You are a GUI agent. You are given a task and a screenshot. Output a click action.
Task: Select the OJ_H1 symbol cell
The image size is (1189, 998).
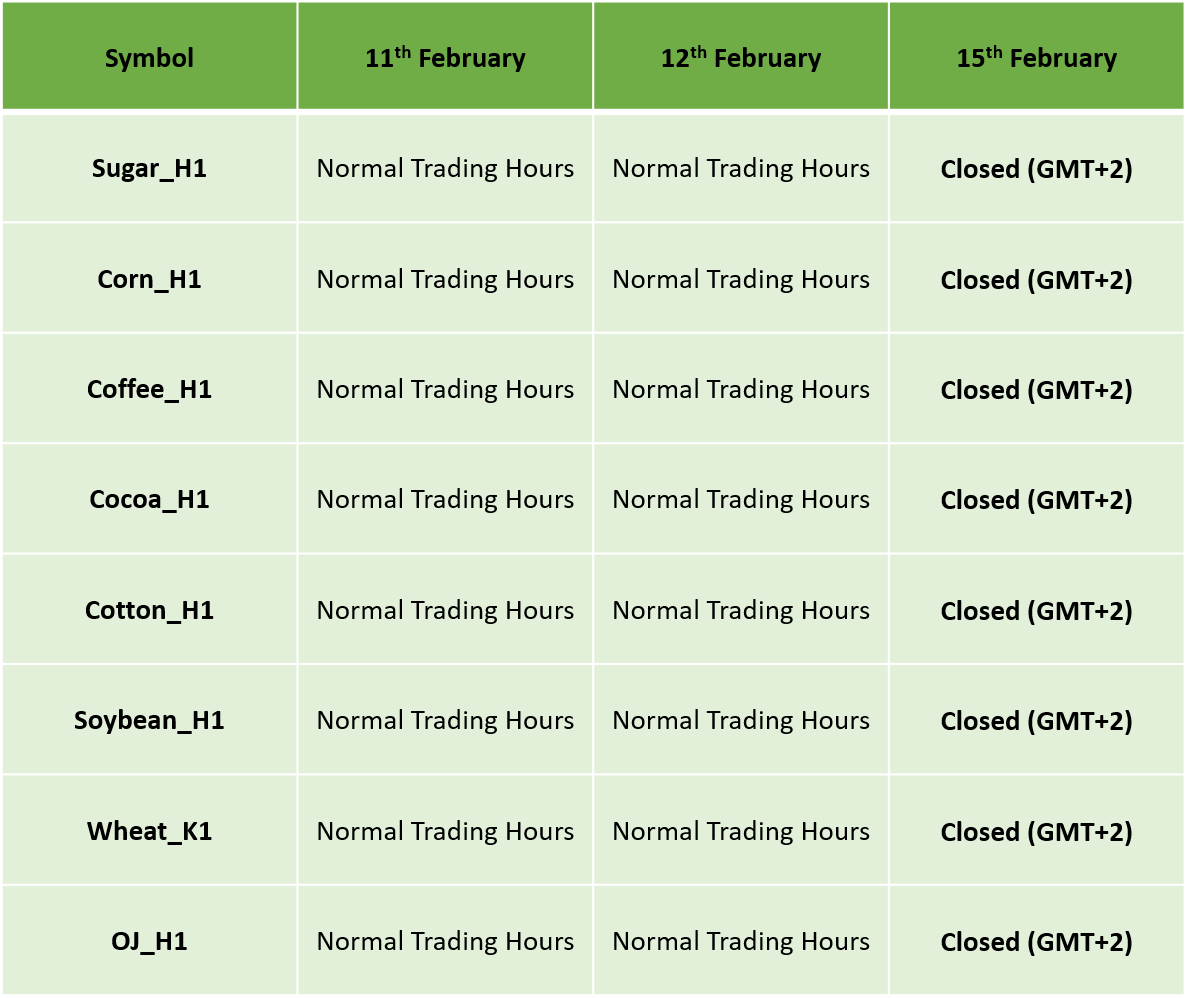149,940
